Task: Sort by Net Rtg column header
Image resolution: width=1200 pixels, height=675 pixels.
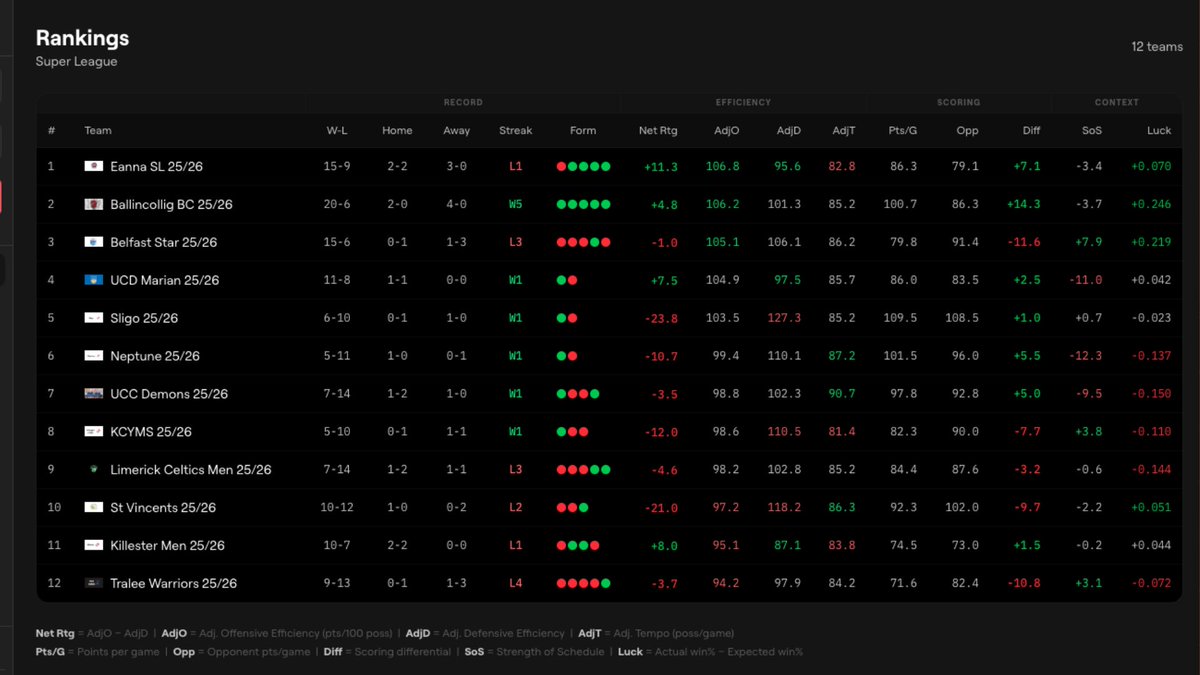Action: (658, 131)
